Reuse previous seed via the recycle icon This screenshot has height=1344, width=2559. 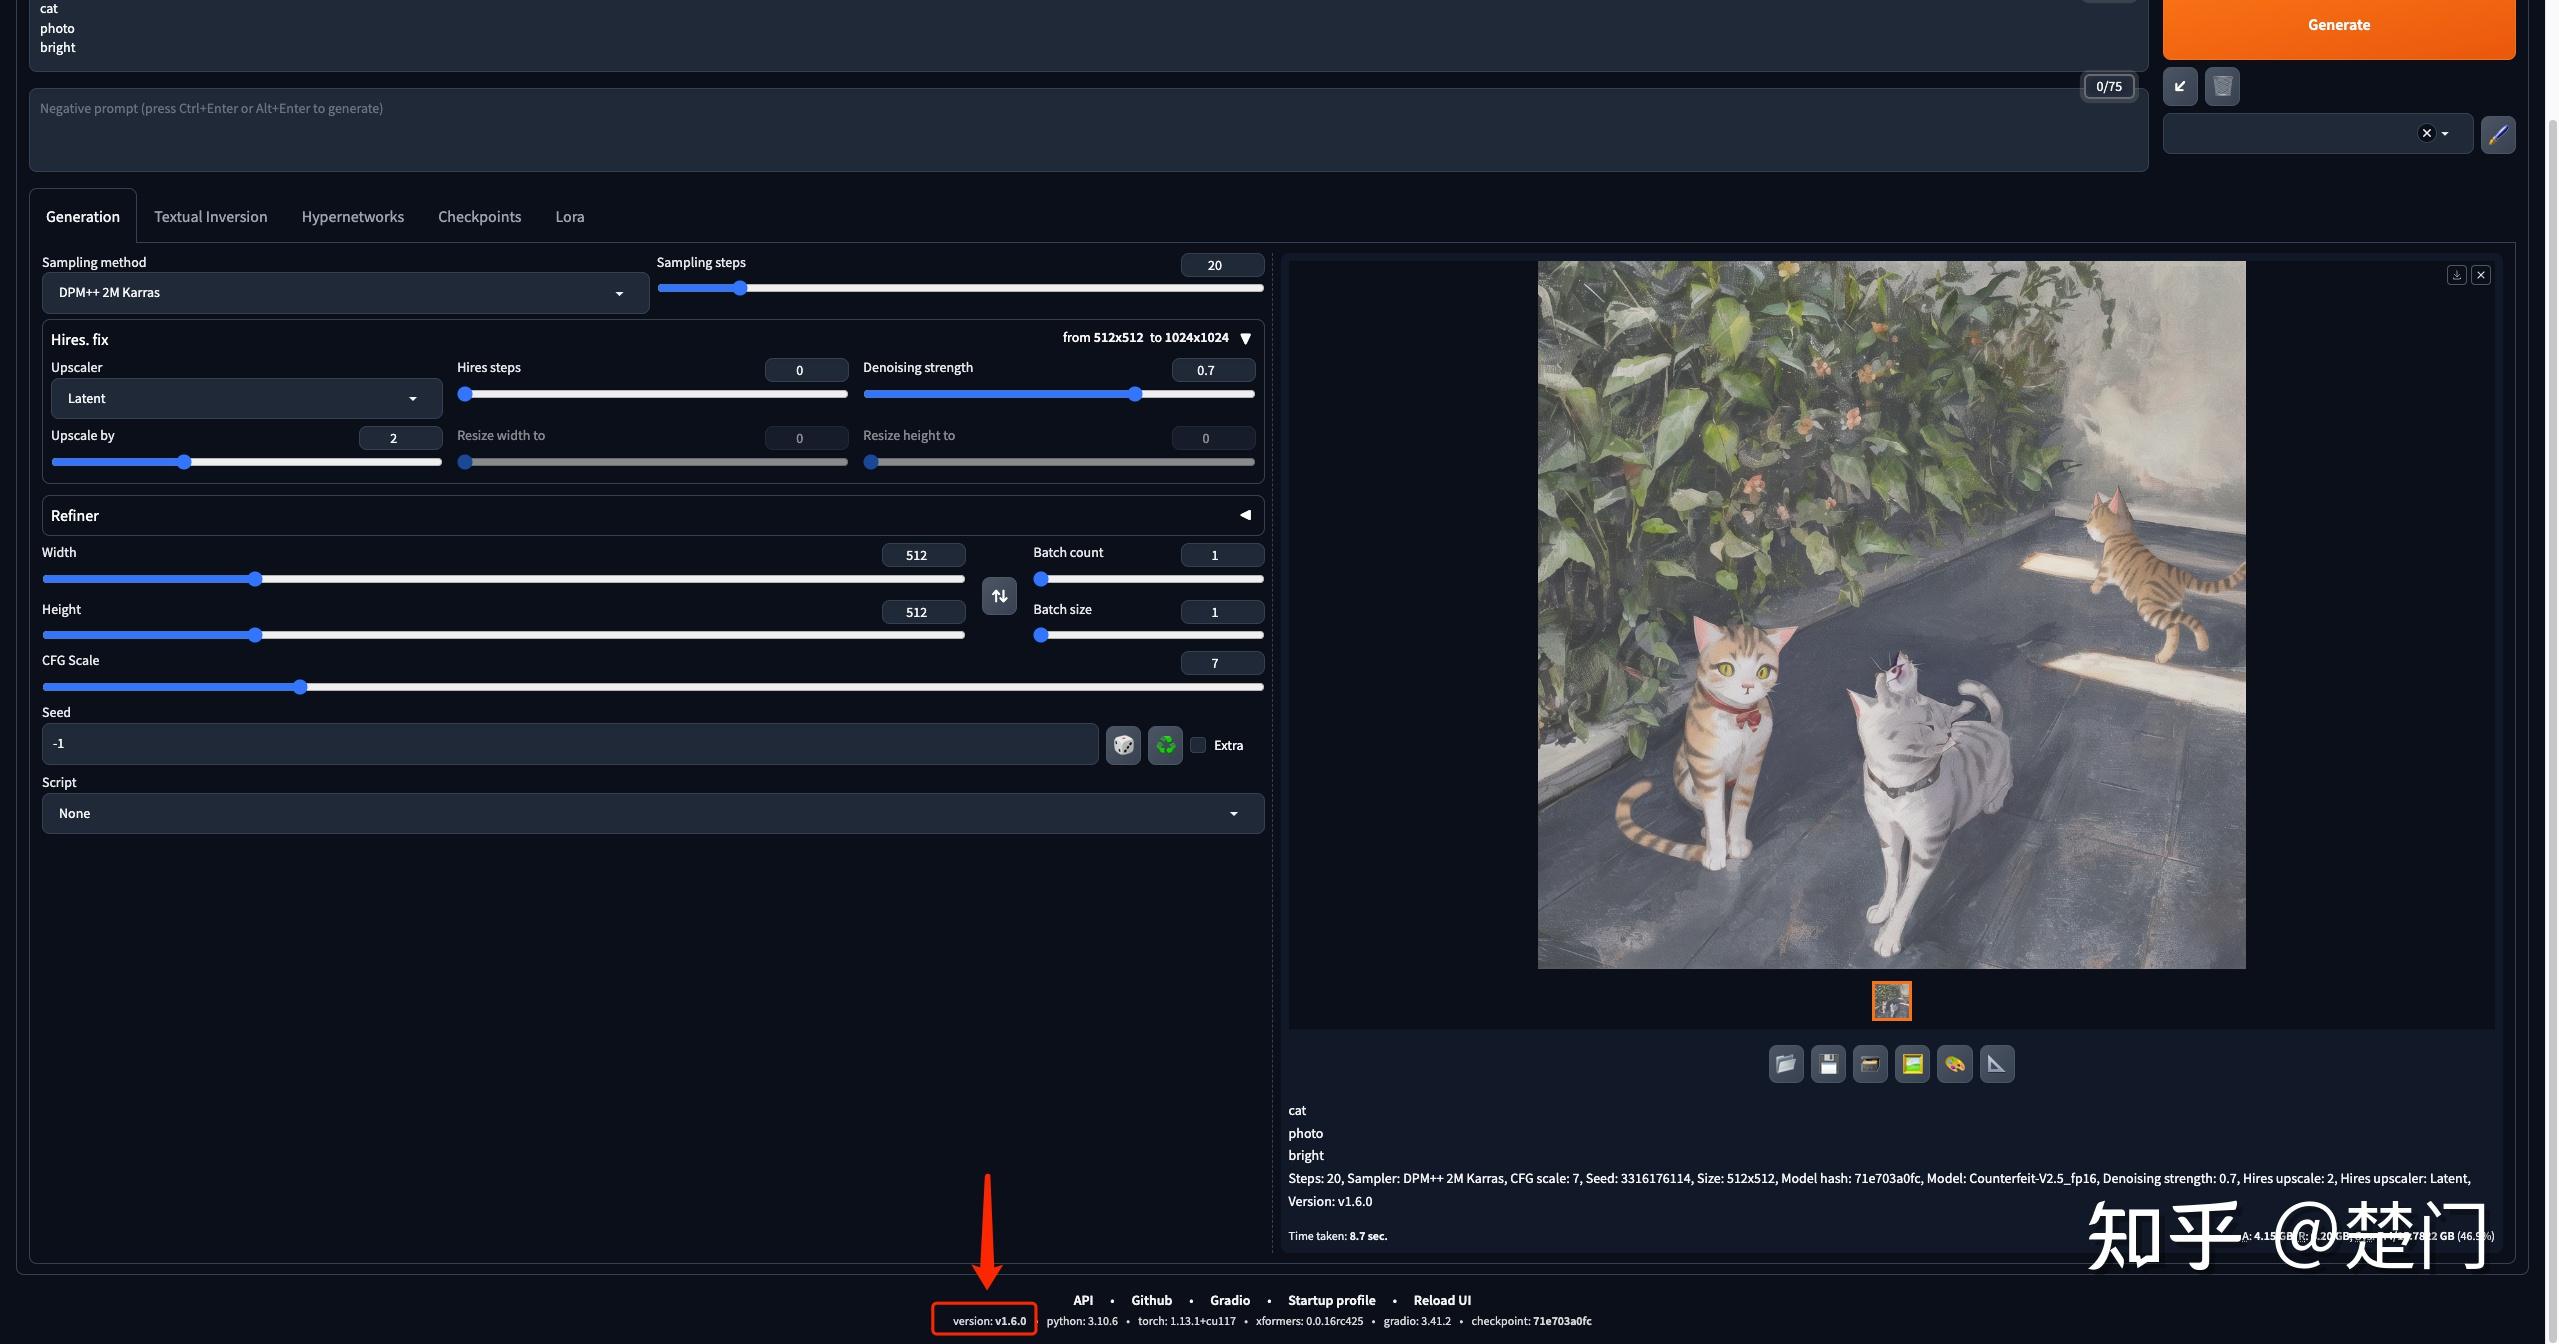pyautogui.click(x=1163, y=744)
